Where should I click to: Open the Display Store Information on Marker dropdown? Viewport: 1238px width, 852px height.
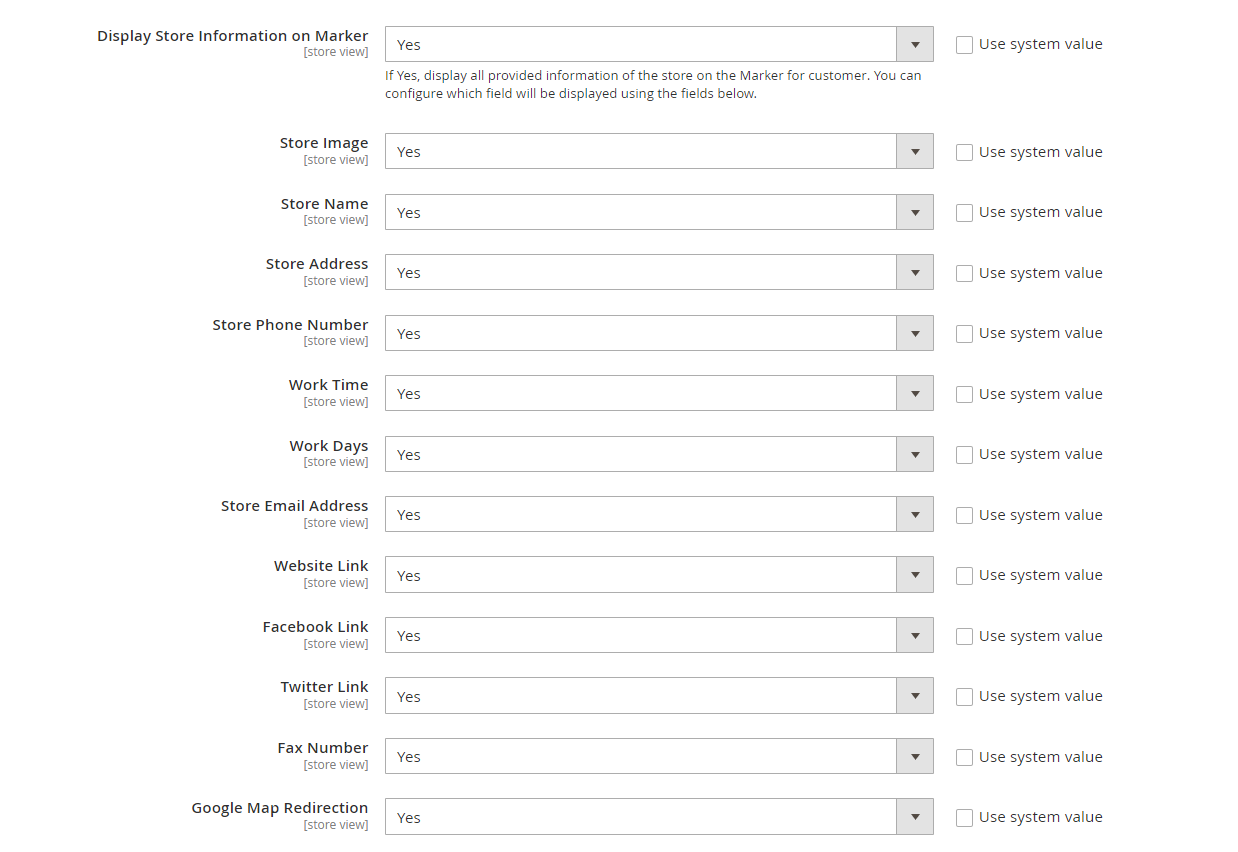pyautogui.click(x=658, y=44)
